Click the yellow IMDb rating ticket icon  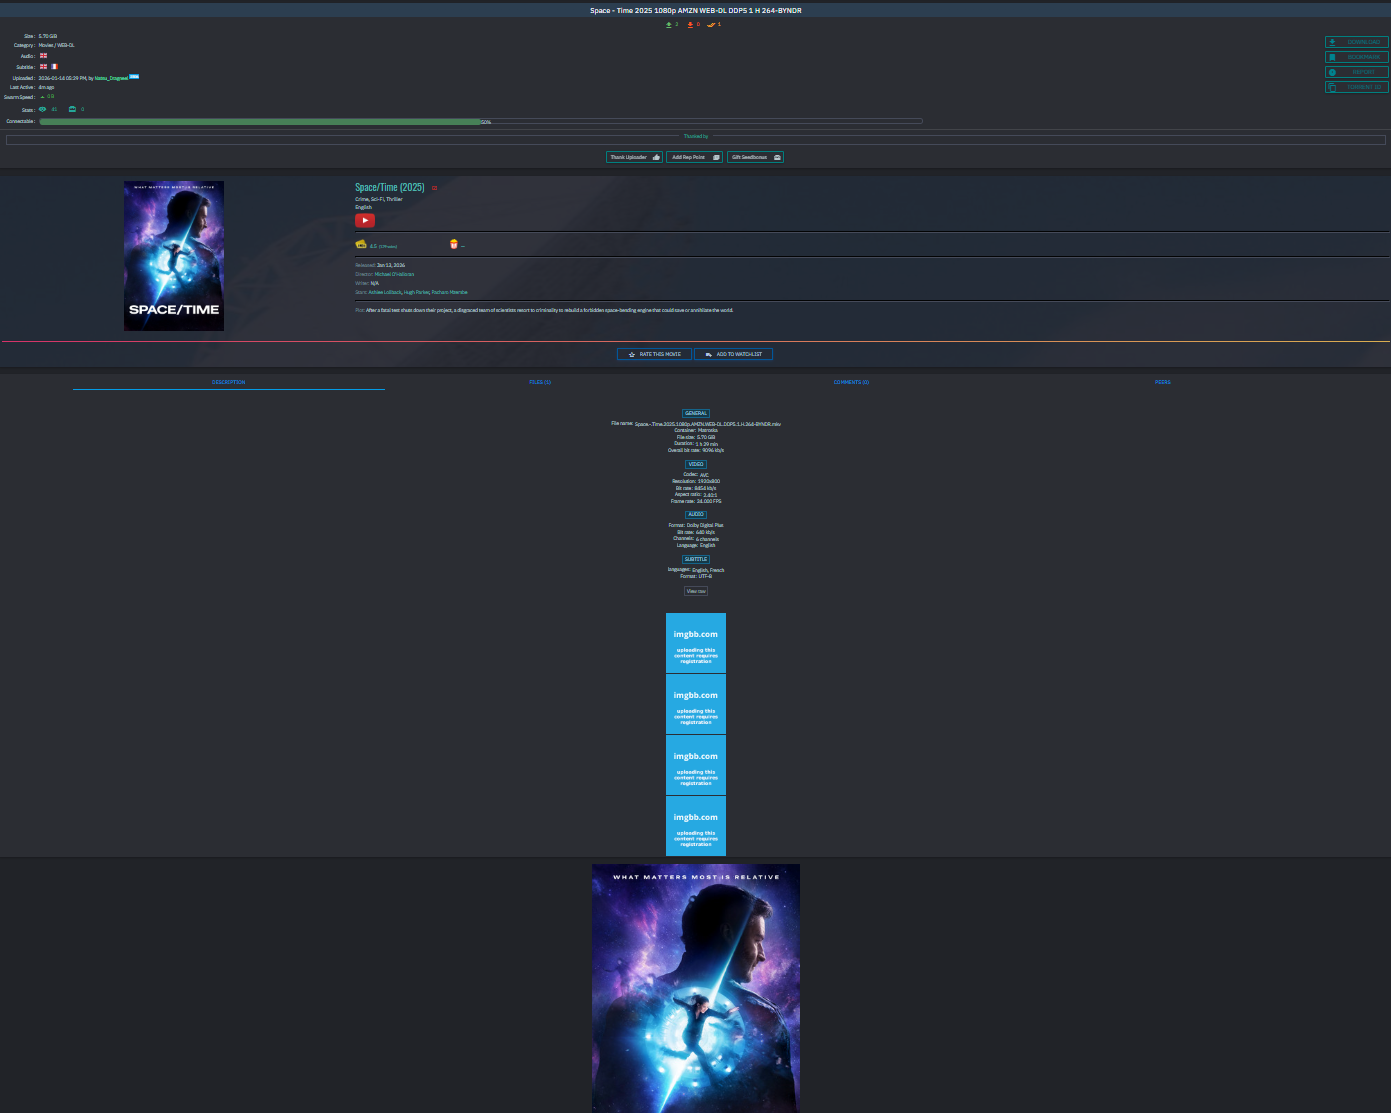pos(361,244)
